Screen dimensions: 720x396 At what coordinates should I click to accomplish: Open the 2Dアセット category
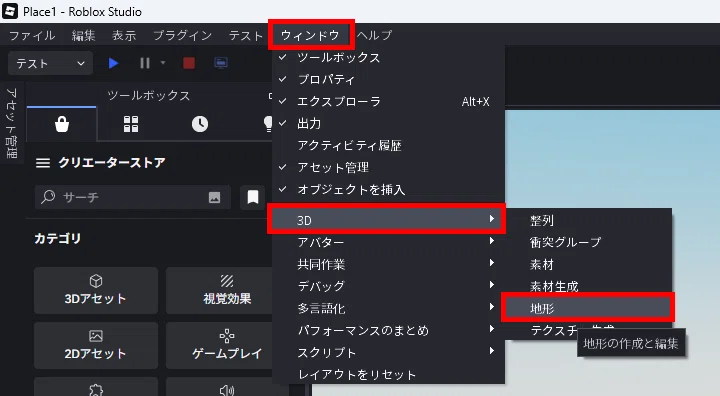[96, 345]
